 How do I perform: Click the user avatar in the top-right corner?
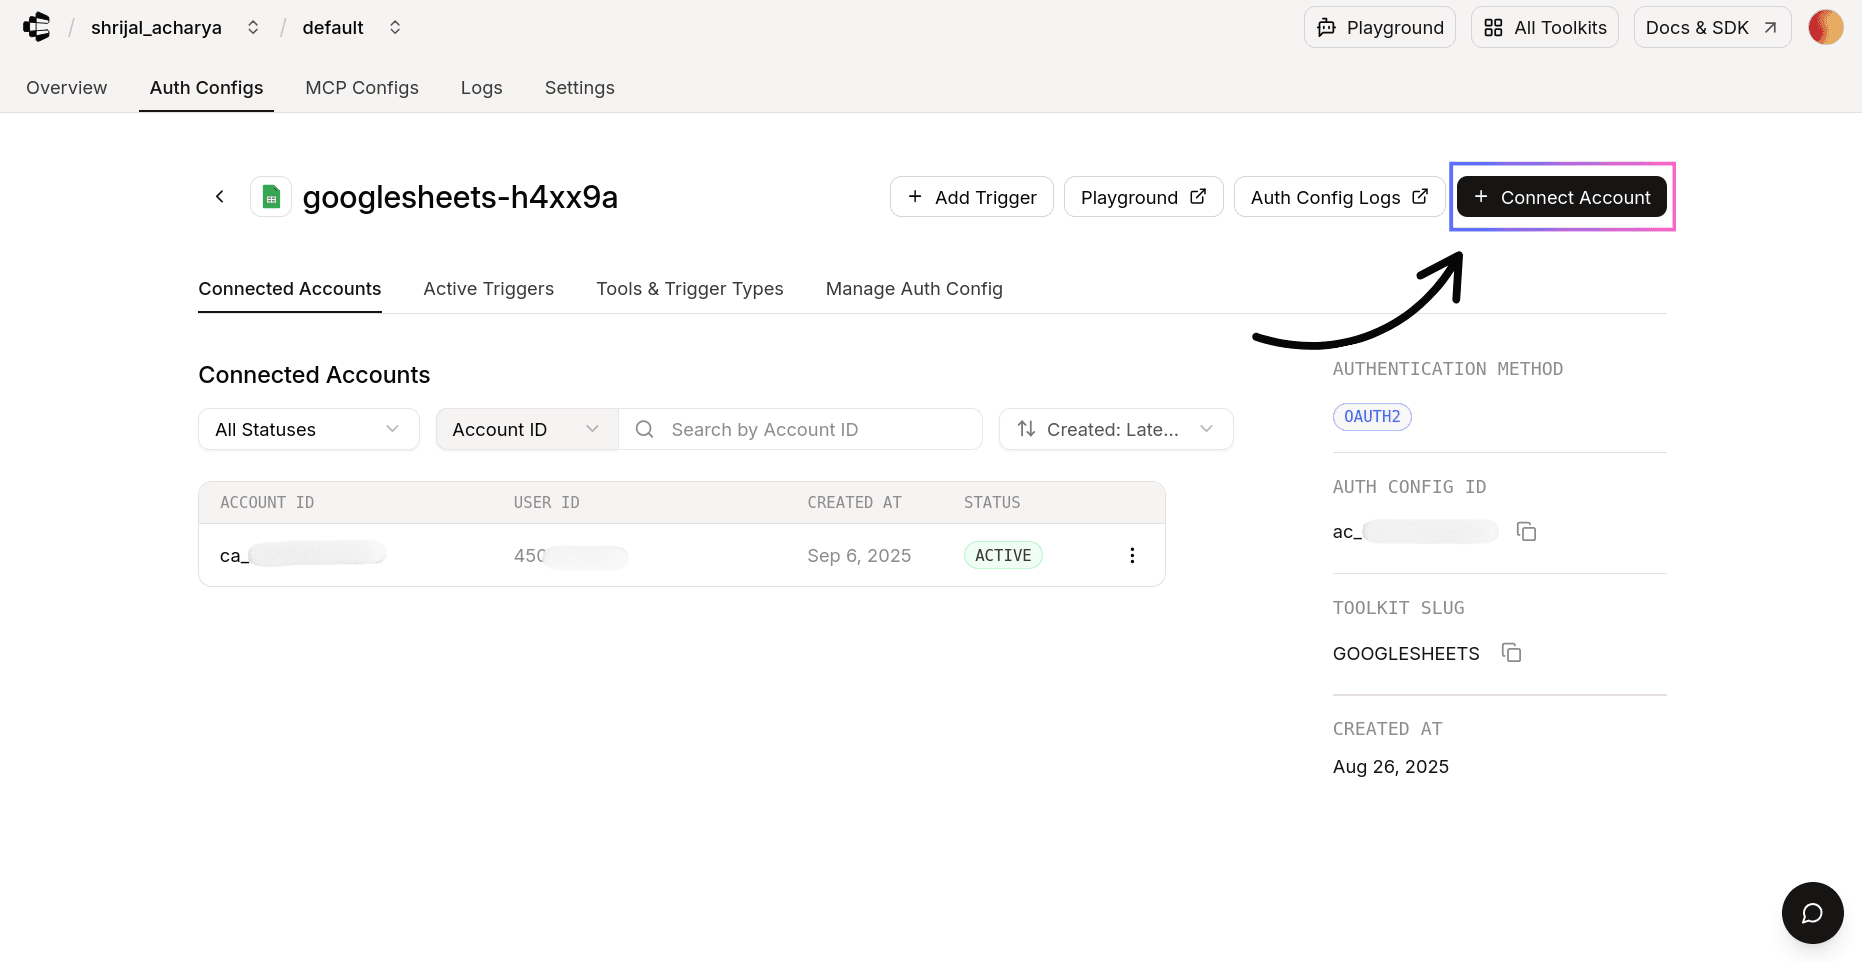(x=1826, y=27)
